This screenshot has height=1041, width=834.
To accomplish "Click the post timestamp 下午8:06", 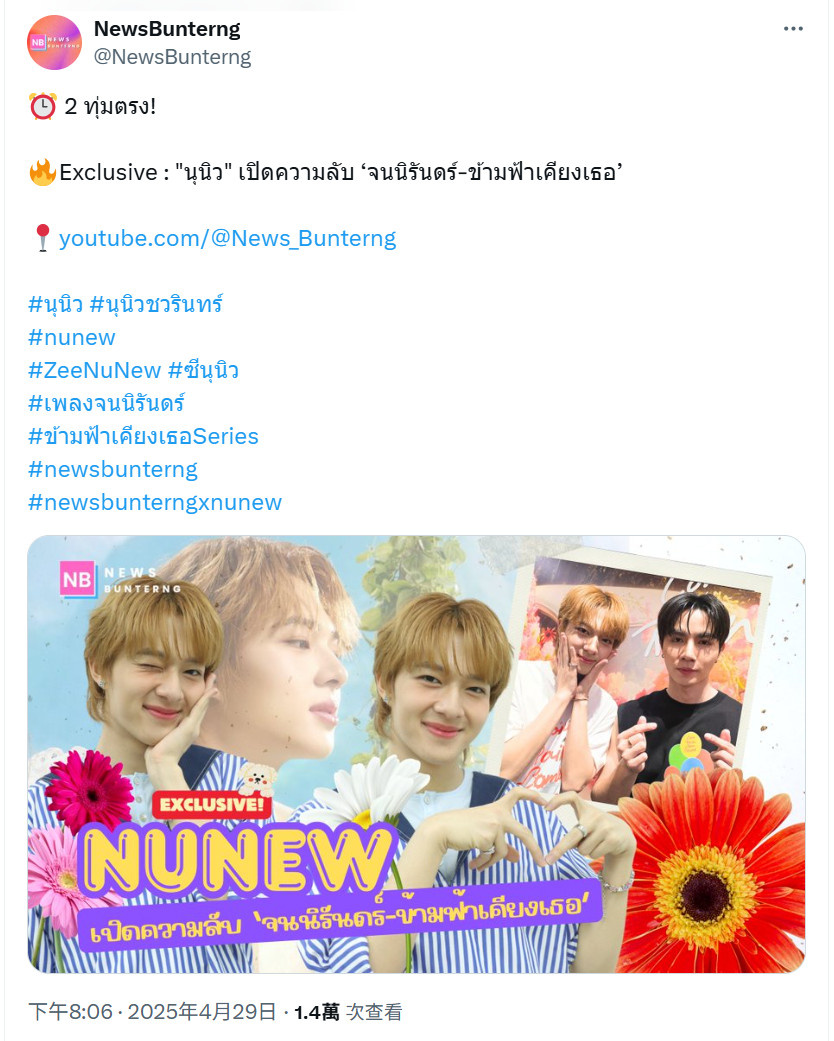I will coord(70,1012).
